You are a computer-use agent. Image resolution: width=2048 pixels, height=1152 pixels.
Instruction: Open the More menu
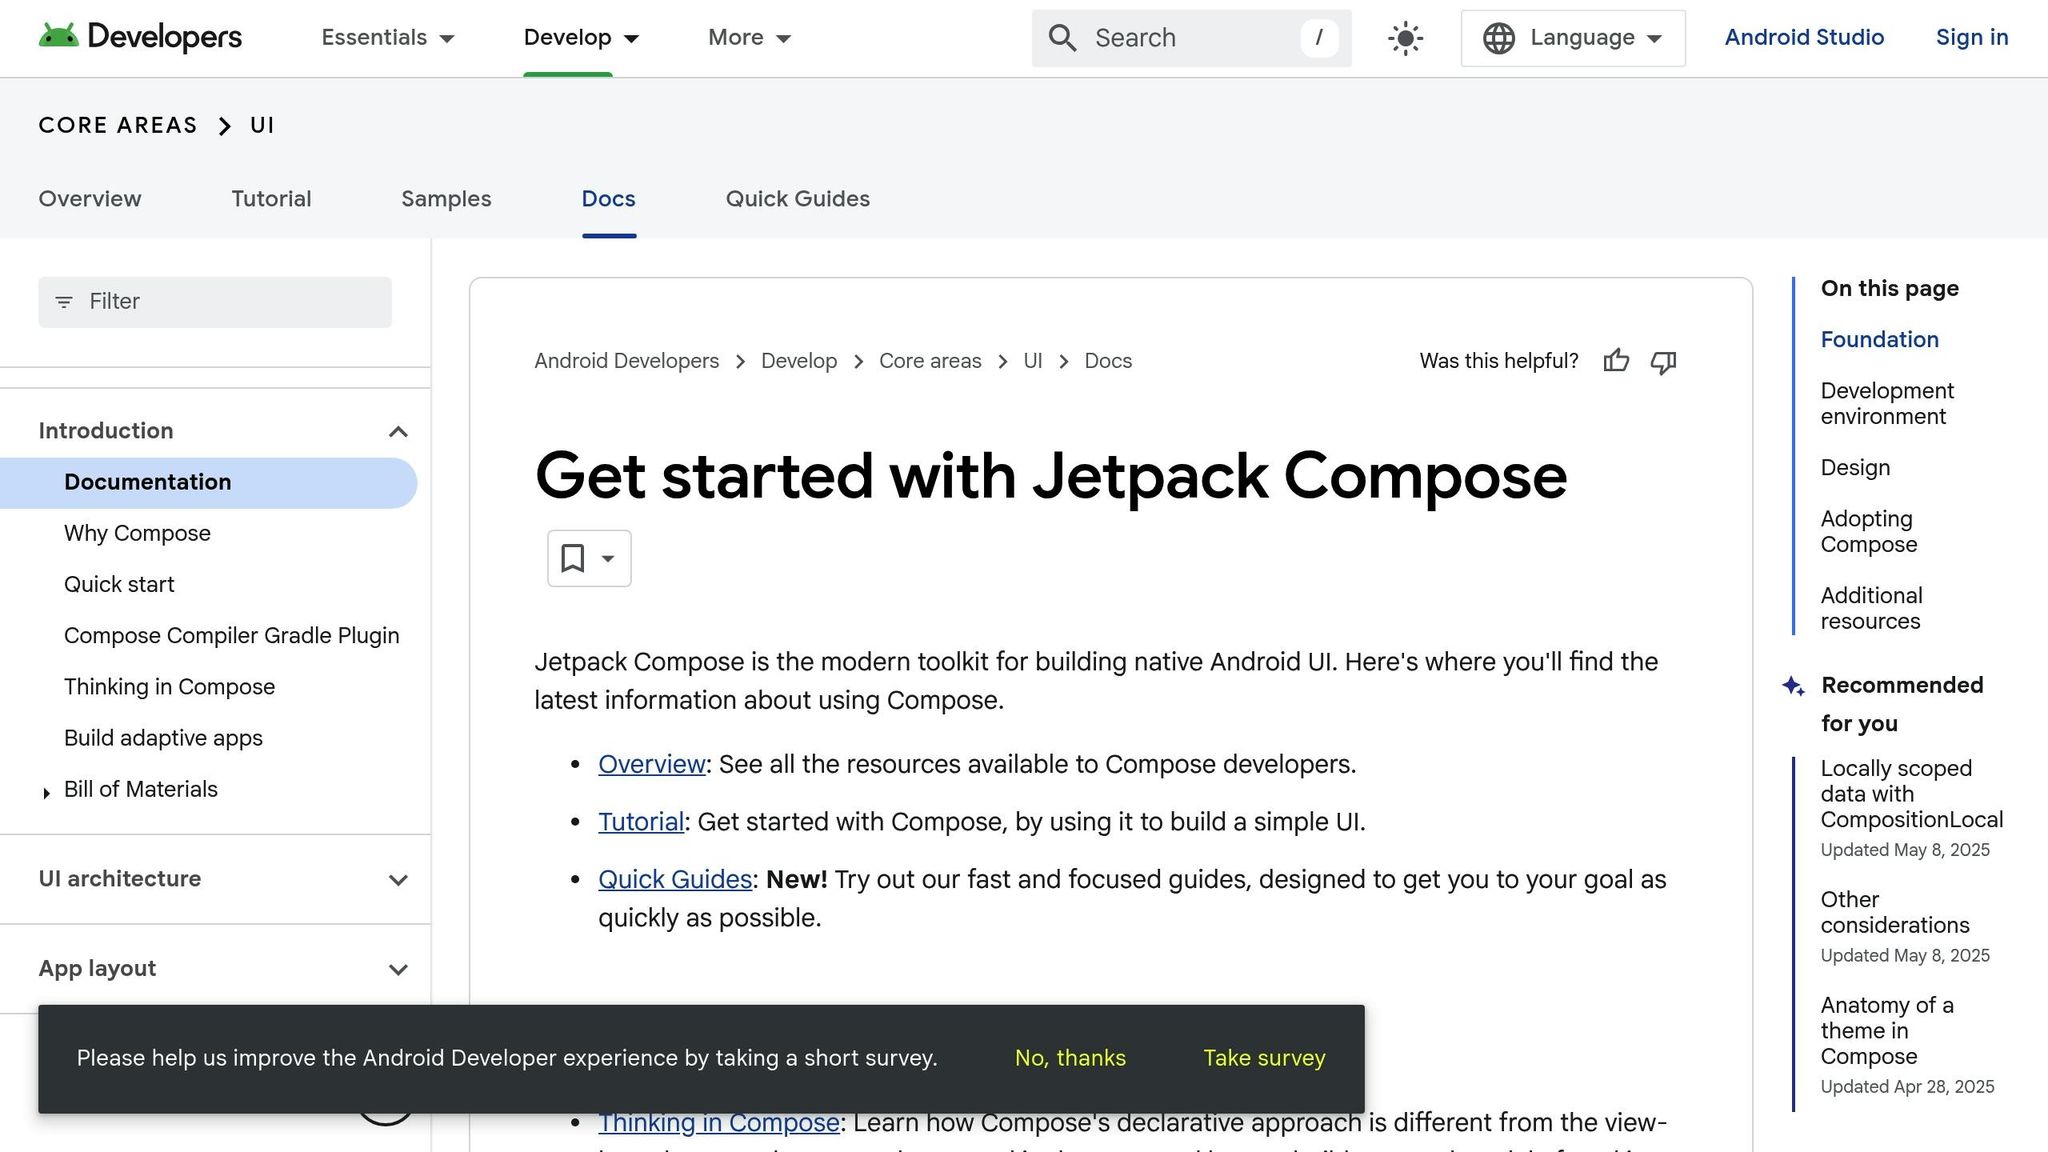click(749, 37)
